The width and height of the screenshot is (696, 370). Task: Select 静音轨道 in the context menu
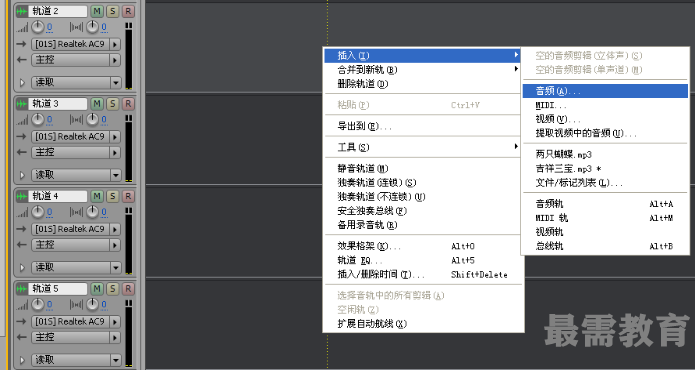(x=423, y=169)
